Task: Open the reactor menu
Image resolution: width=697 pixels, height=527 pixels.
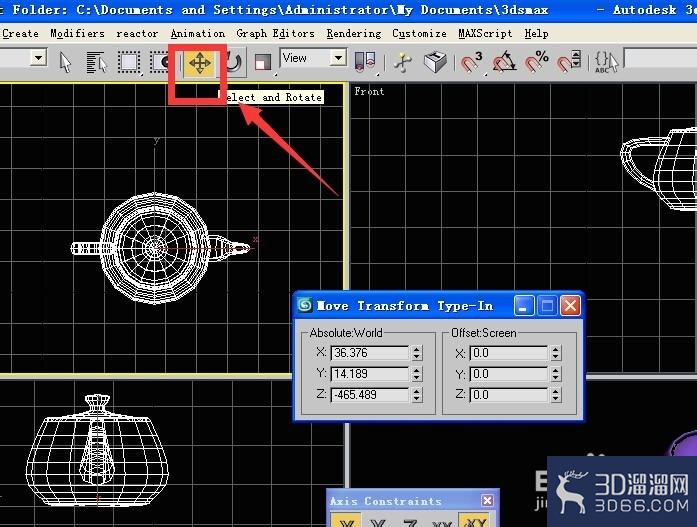Action: coord(137,34)
